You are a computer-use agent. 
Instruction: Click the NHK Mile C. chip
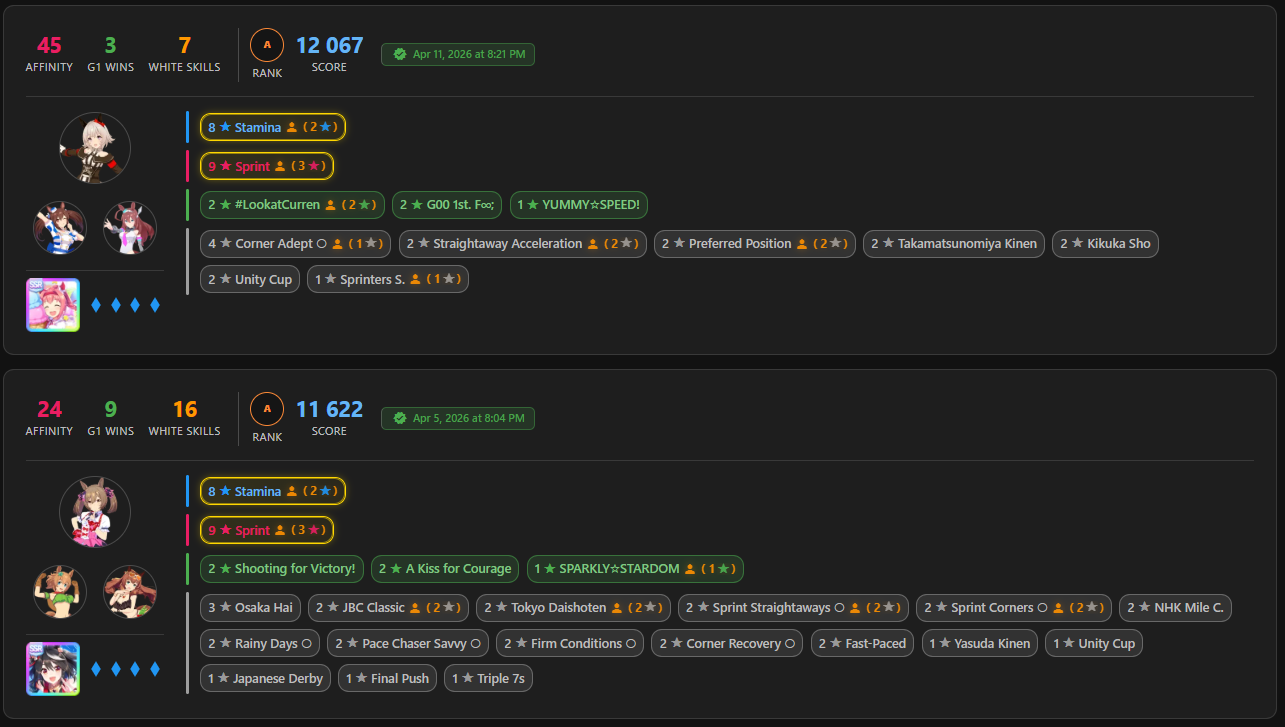[1175, 607]
